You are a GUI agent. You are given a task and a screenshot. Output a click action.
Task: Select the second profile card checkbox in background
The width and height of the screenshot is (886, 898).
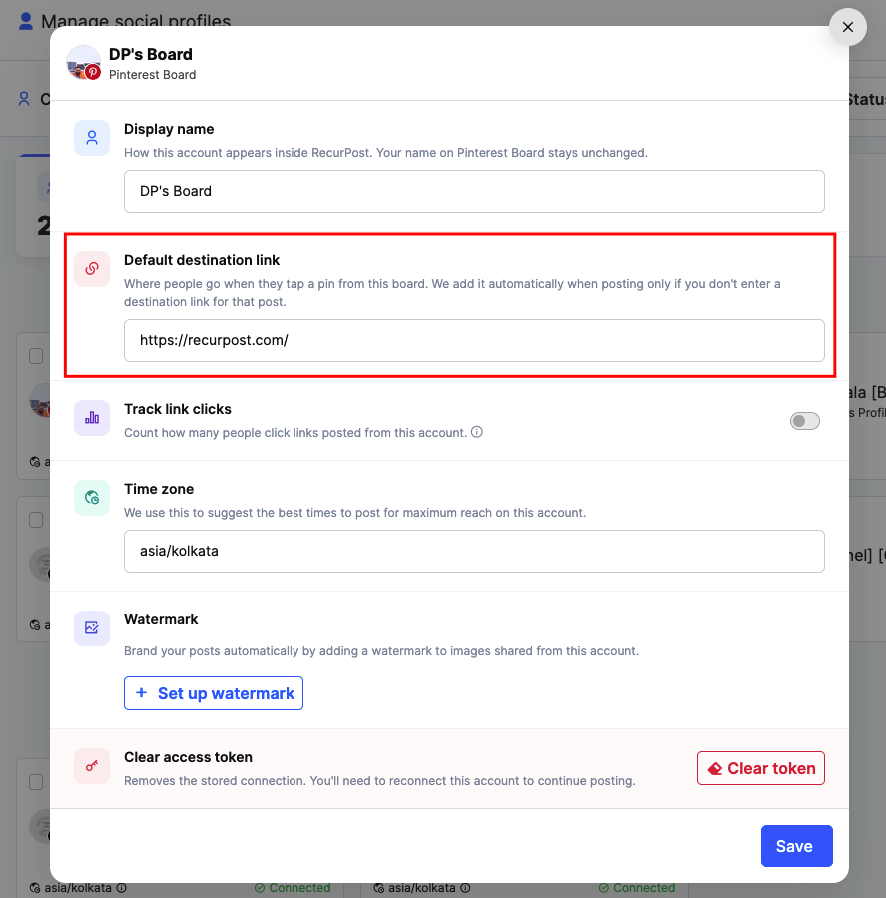(36, 520)
